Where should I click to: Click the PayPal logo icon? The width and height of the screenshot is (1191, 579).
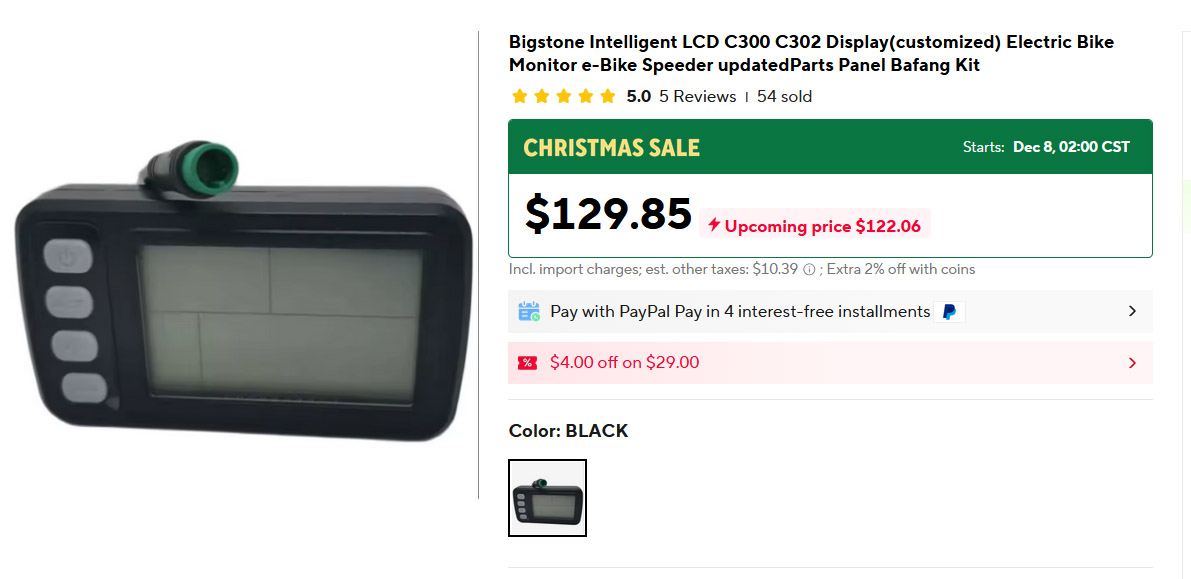point(947,311)
